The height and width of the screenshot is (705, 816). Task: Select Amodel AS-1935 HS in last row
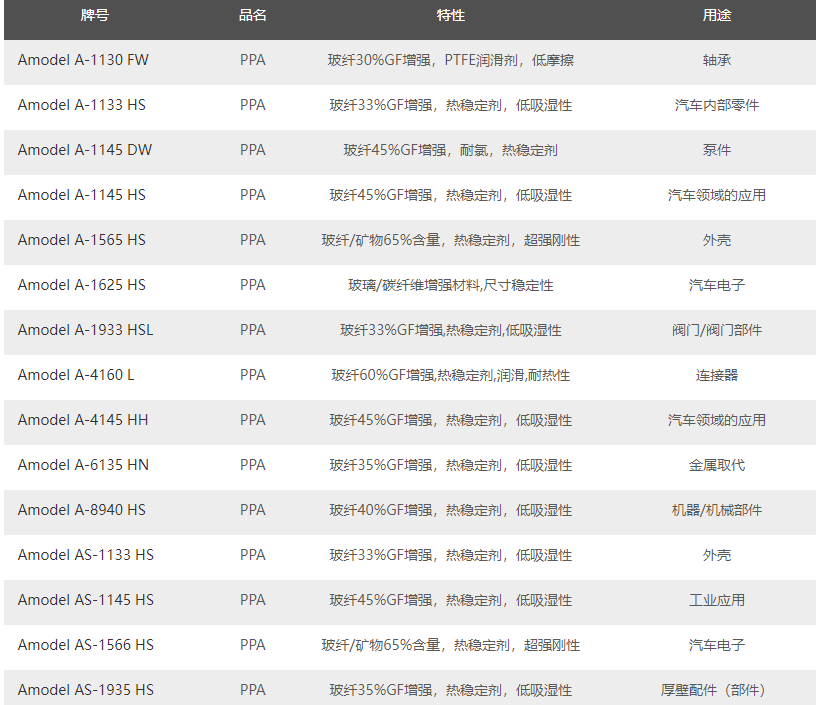(x=86, y=690)
